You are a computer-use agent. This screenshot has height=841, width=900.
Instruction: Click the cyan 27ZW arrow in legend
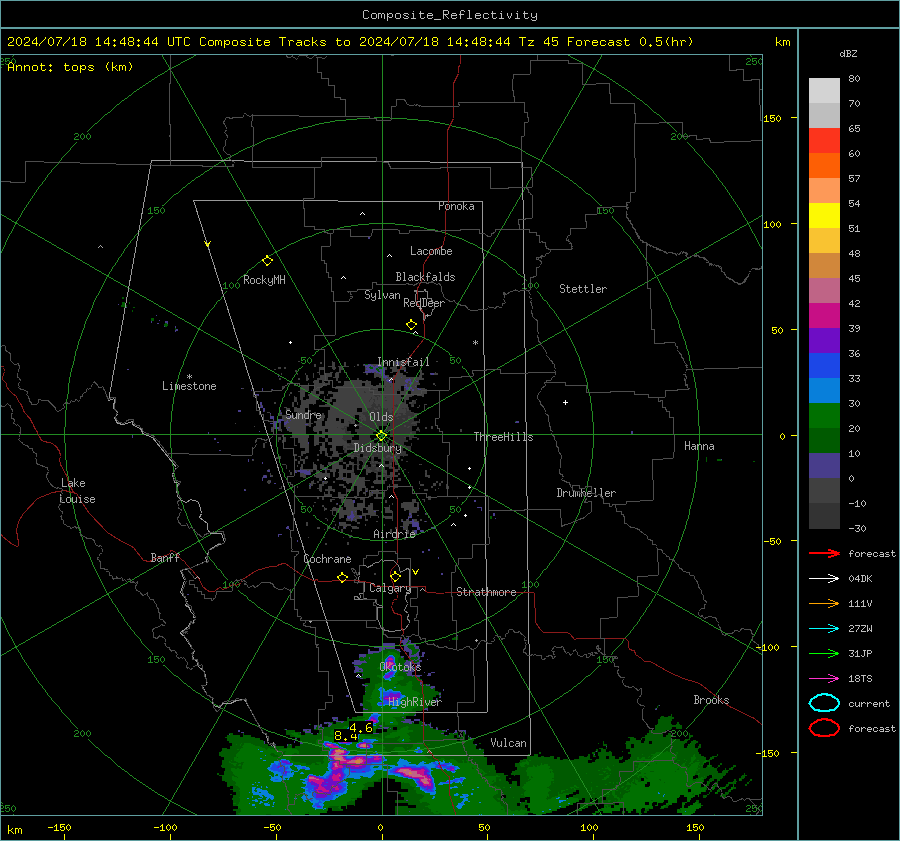click(824, 629)
